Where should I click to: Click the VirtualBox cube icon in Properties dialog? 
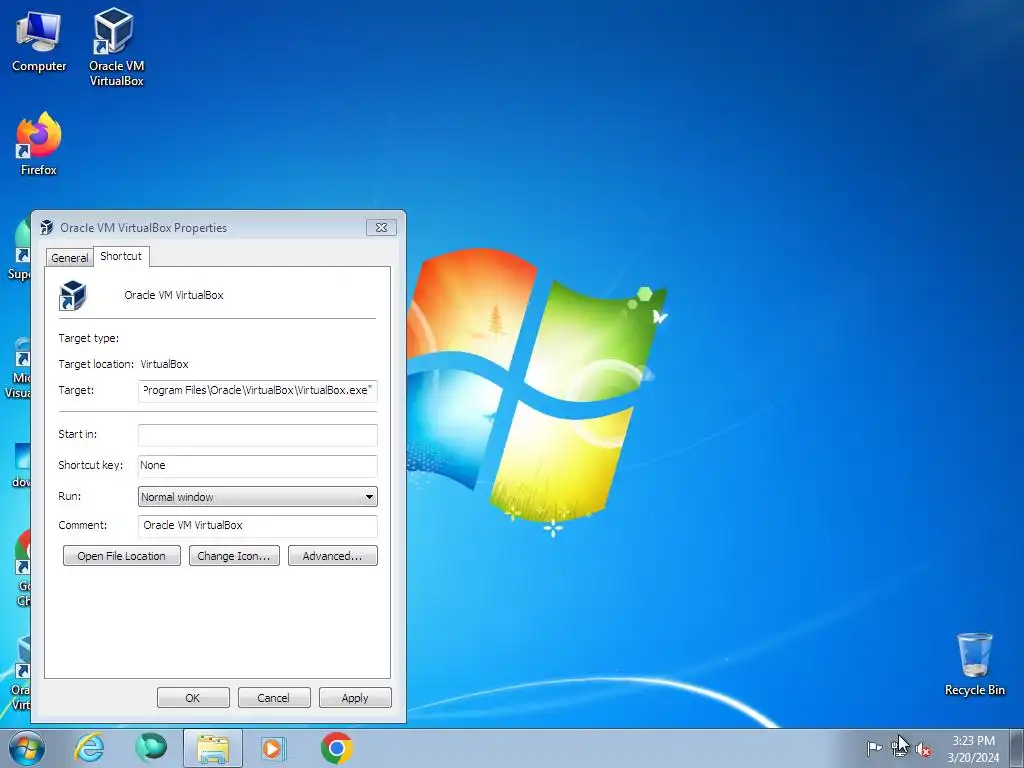[x=72, y=295]
